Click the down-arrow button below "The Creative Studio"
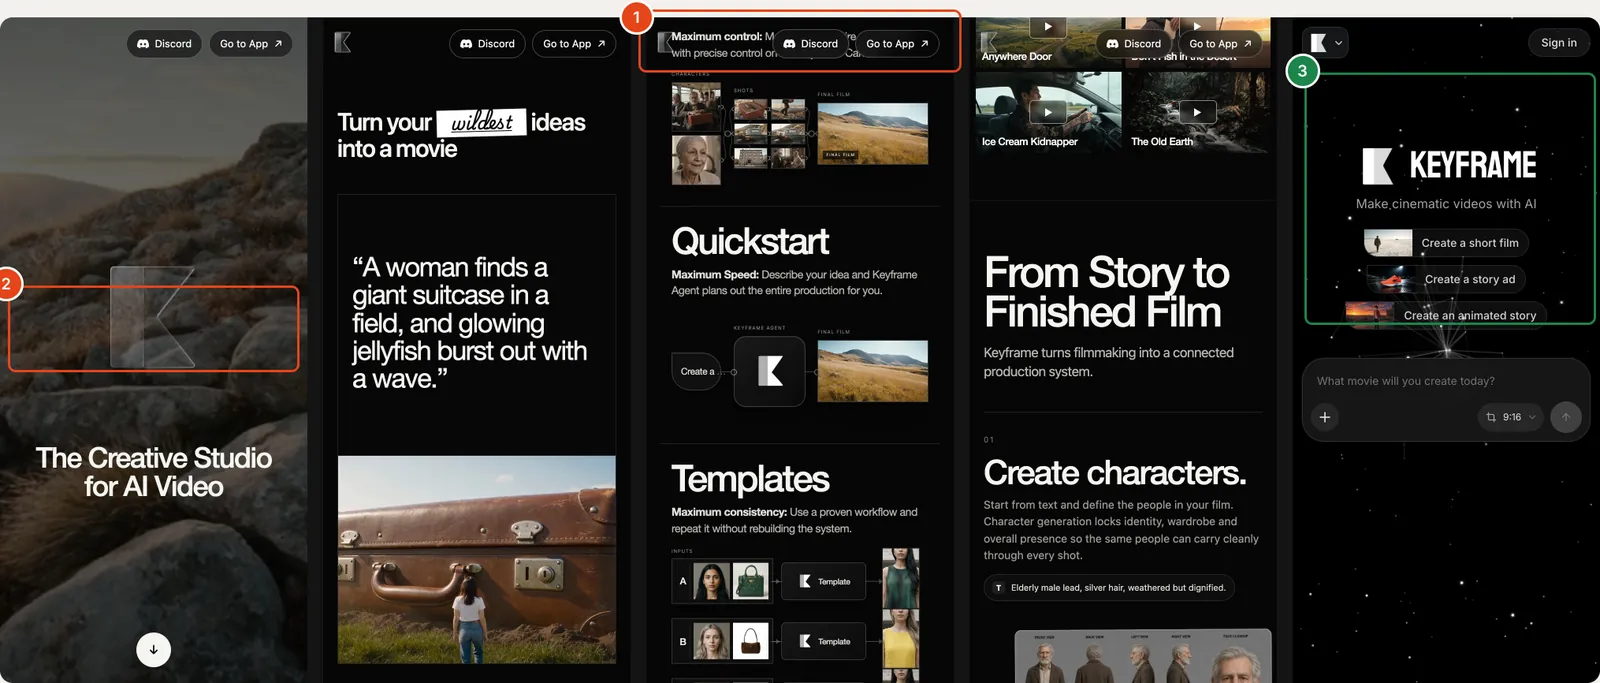1600x683 pixels. click(153, 649)
